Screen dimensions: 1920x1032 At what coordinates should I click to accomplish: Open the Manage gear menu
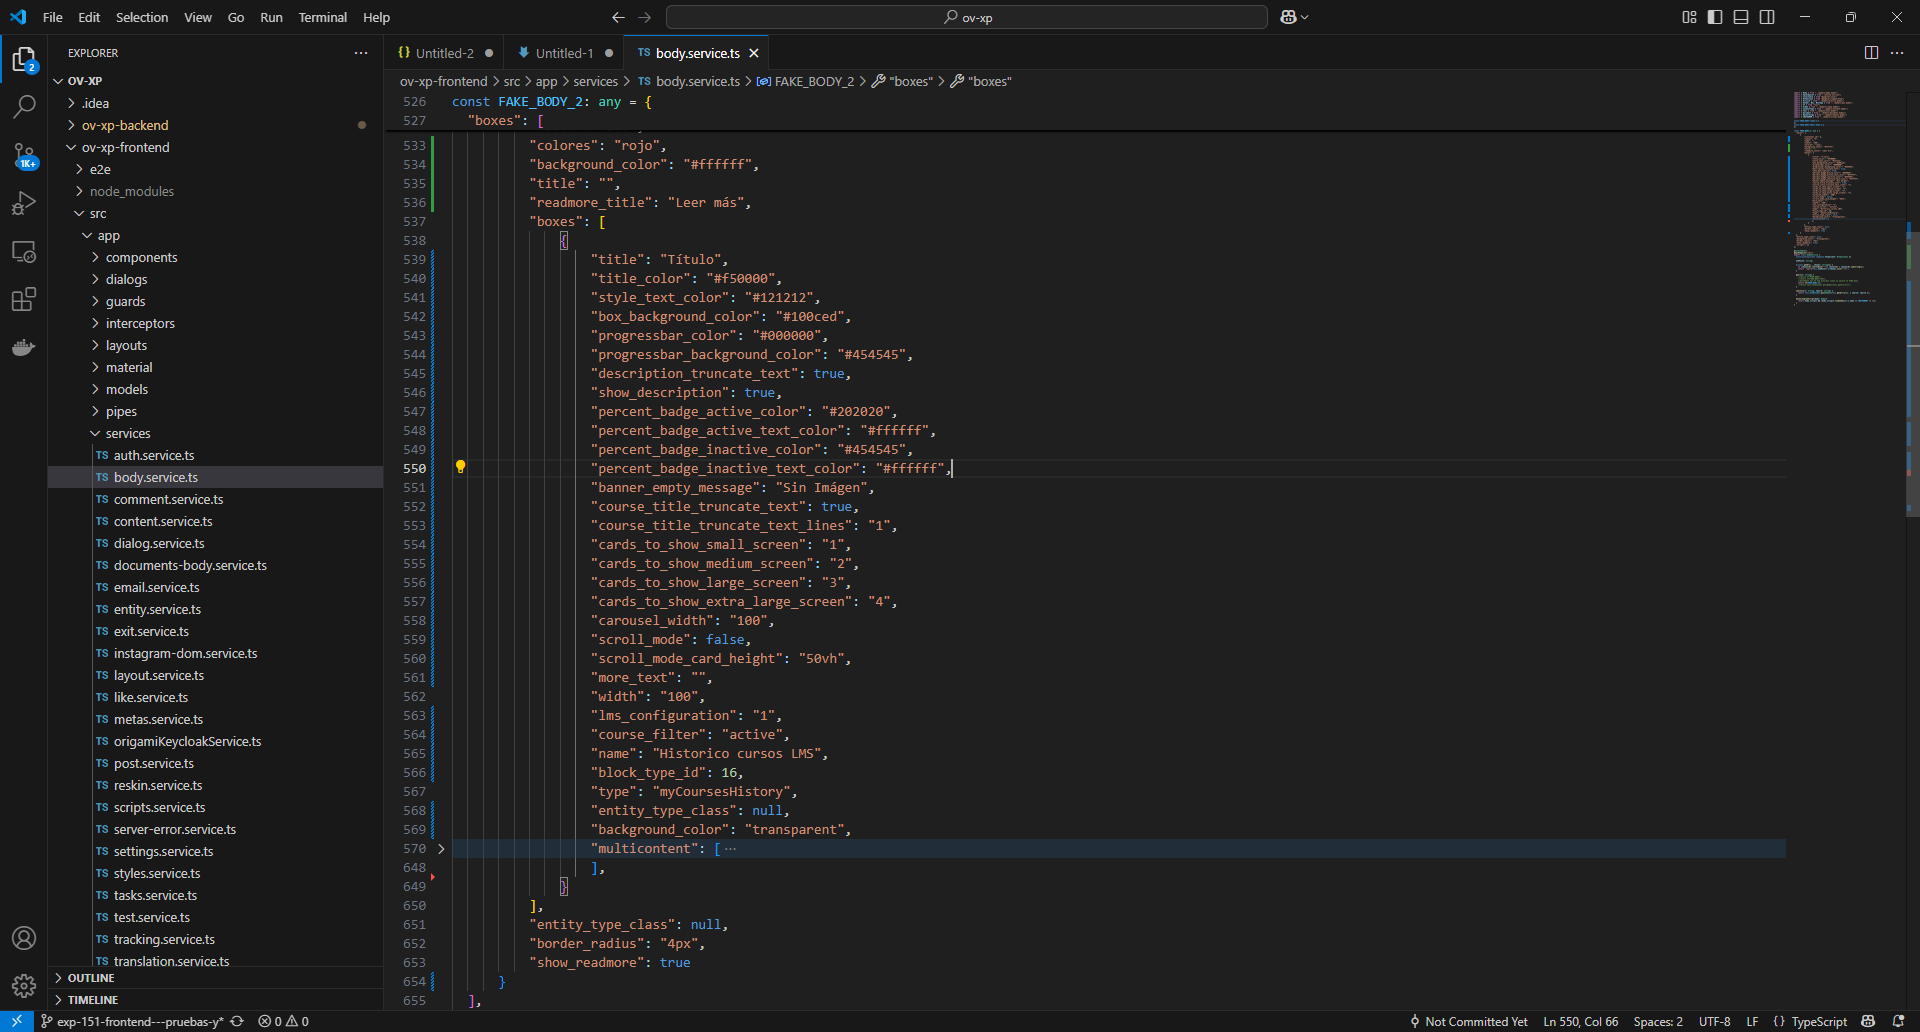(24, 986)
